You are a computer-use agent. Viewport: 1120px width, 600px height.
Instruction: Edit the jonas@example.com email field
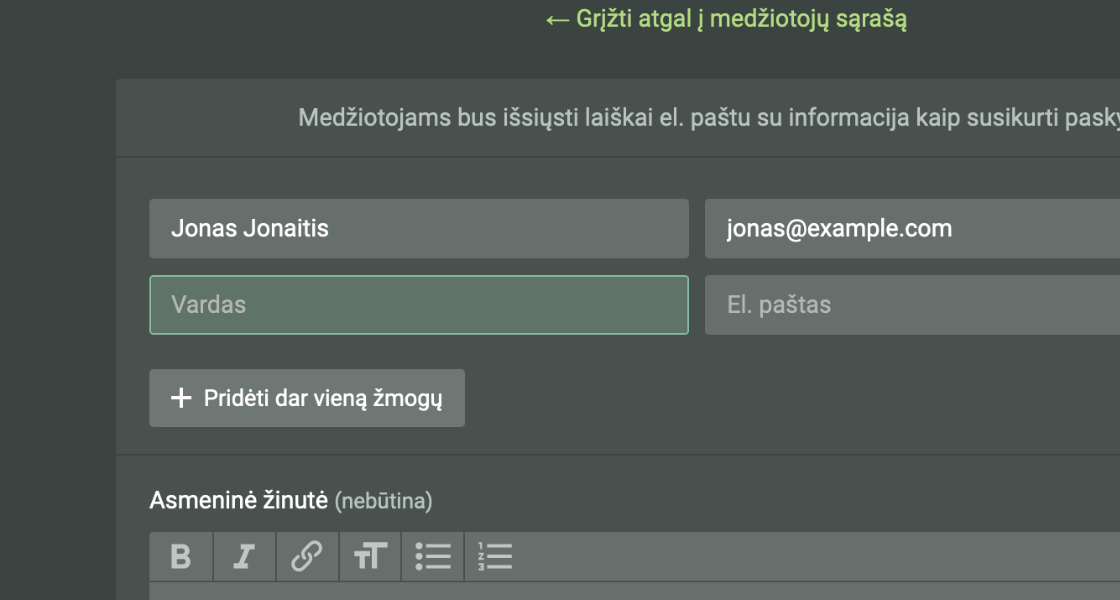pos(910,229)
